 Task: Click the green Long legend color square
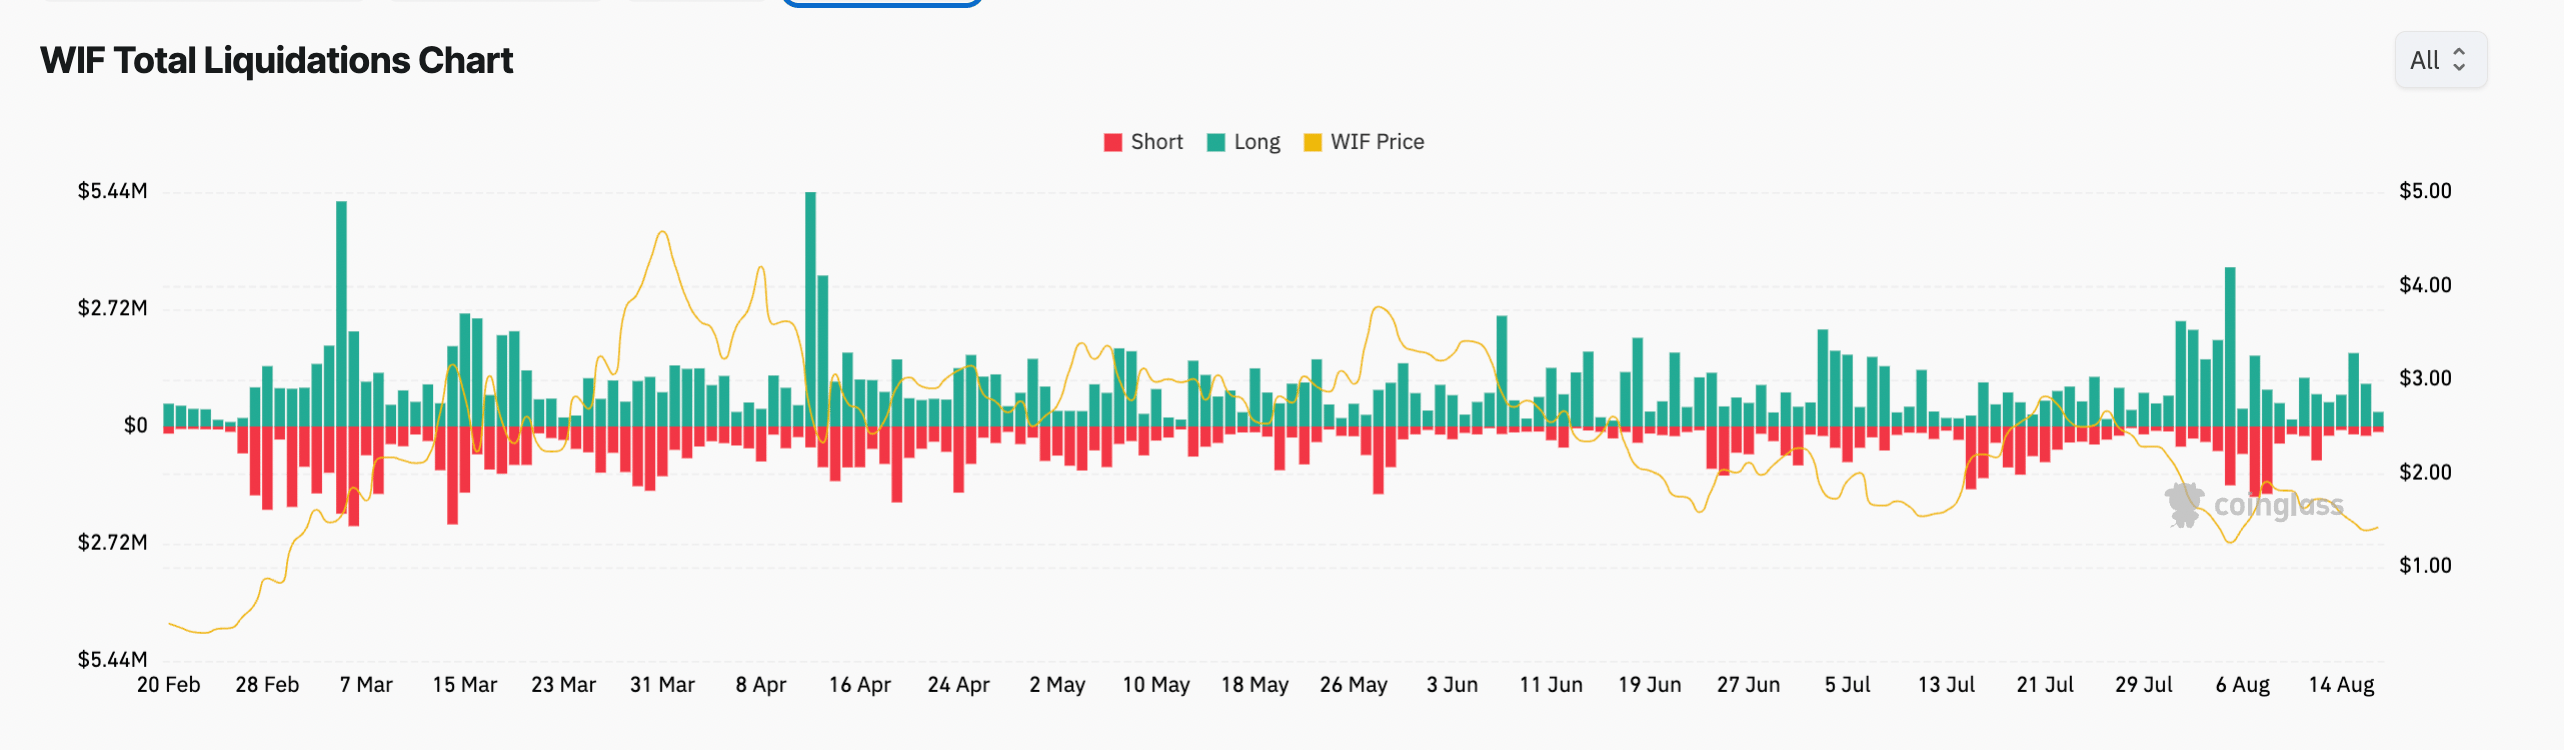(x=1216, y=142)
